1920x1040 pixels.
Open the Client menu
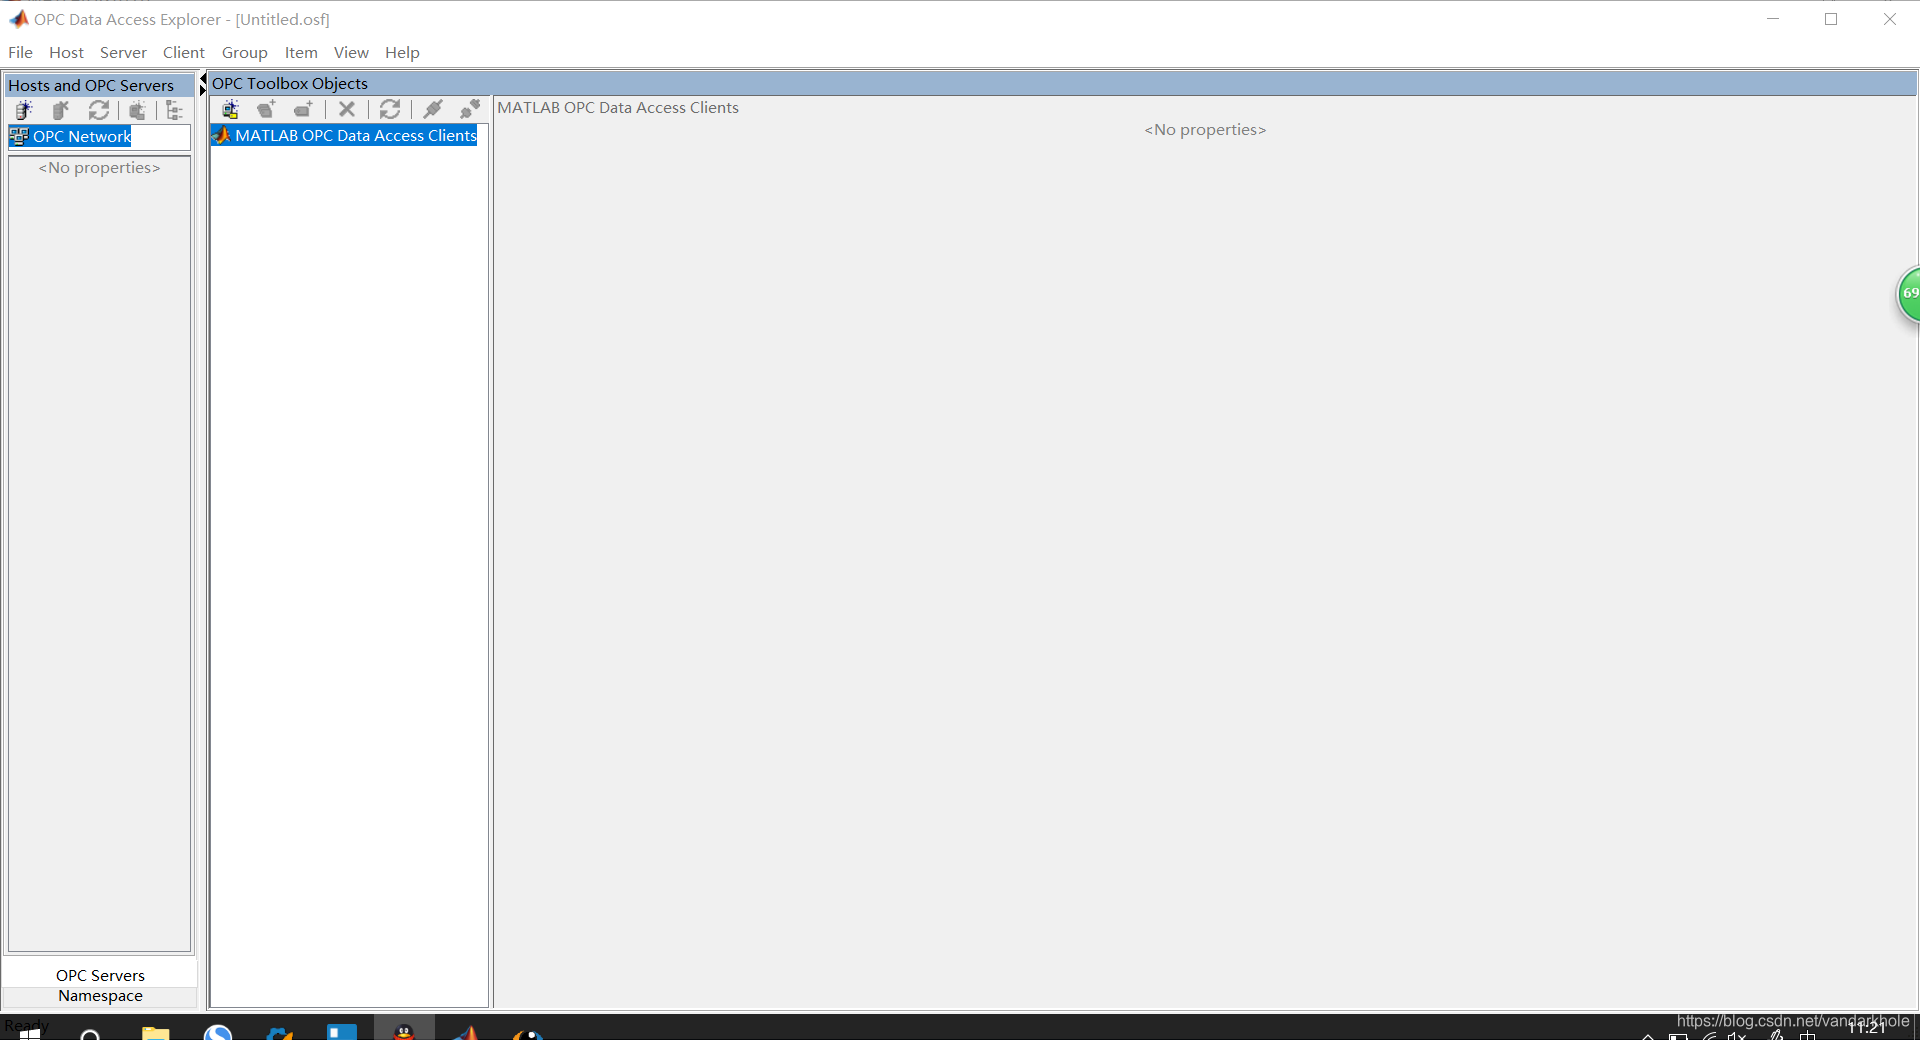184,53
